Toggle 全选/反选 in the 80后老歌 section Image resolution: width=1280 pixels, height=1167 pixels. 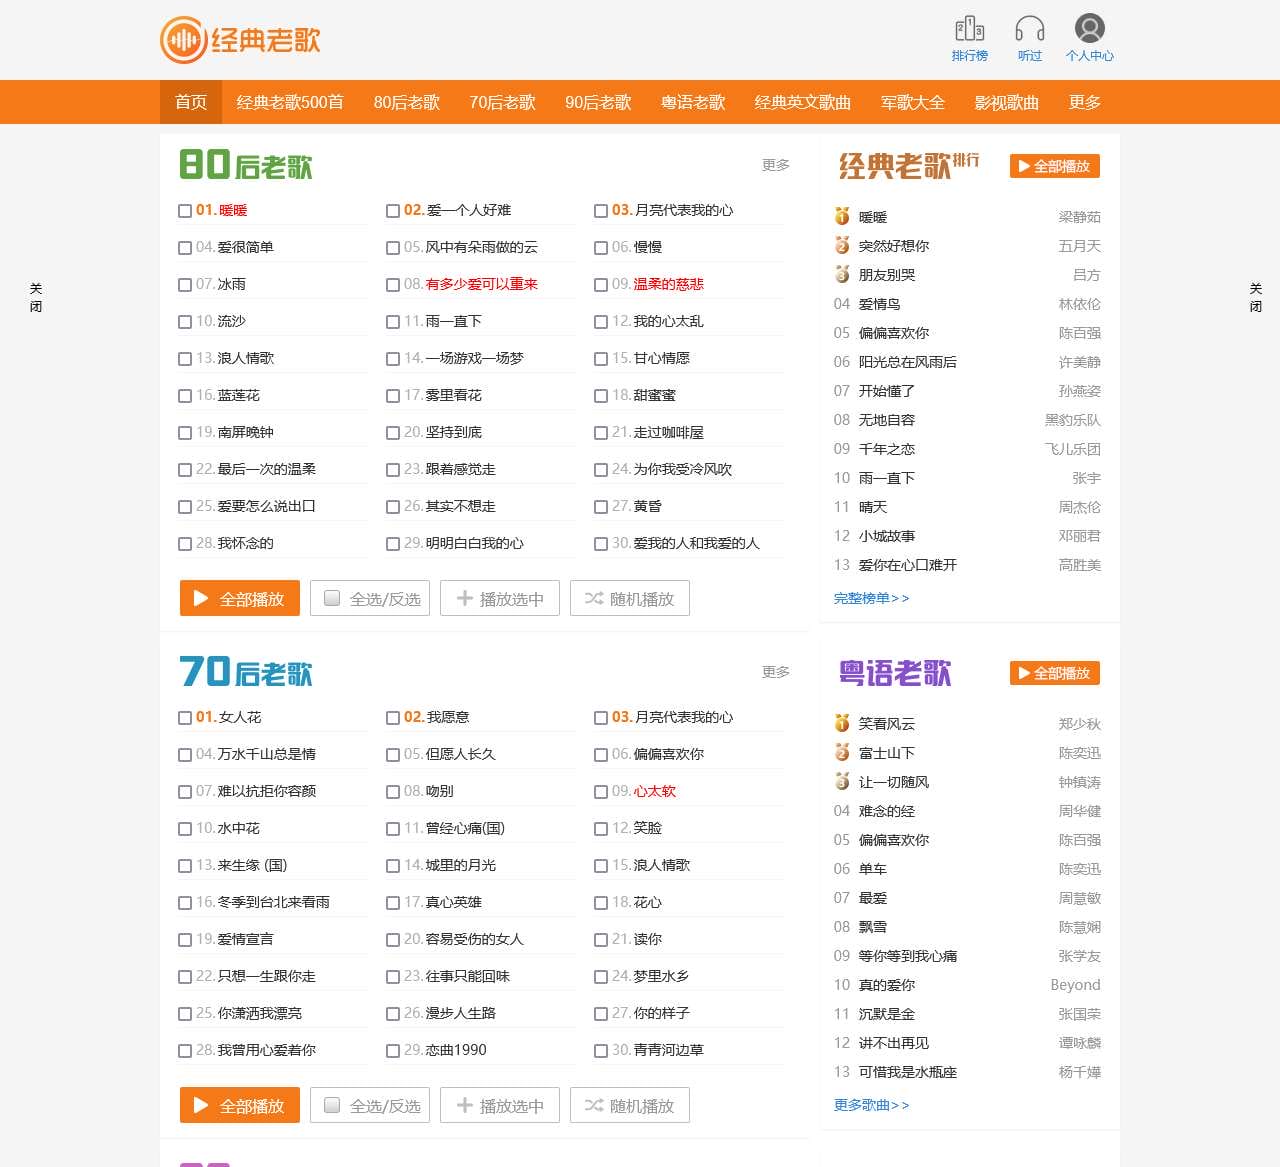(370, 598)
